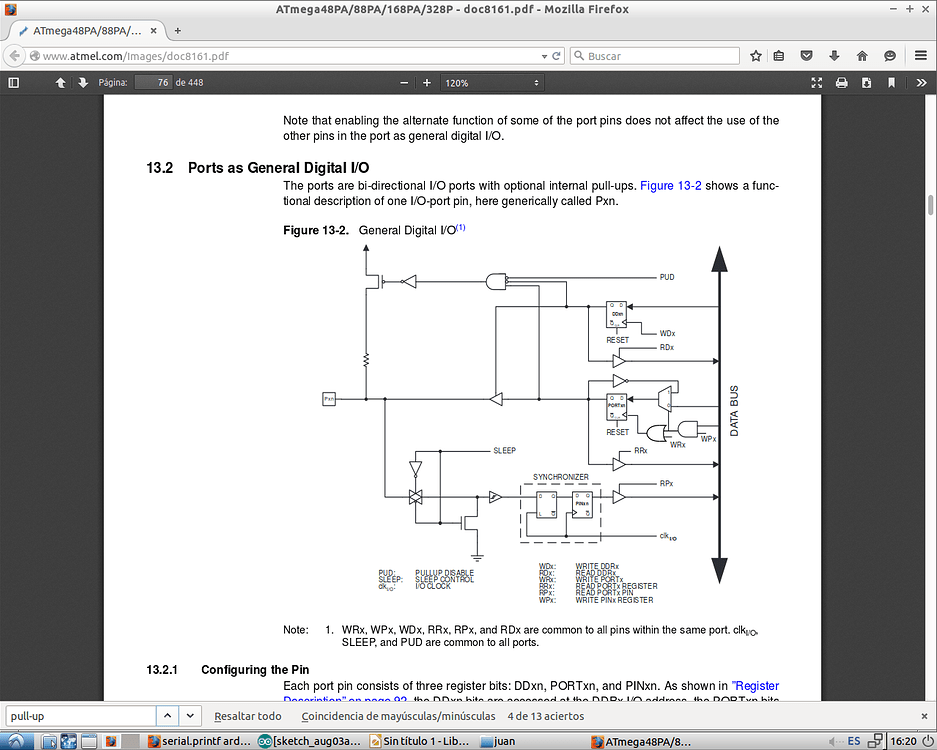Go to the previous page with up arrow

click(60, 83)
